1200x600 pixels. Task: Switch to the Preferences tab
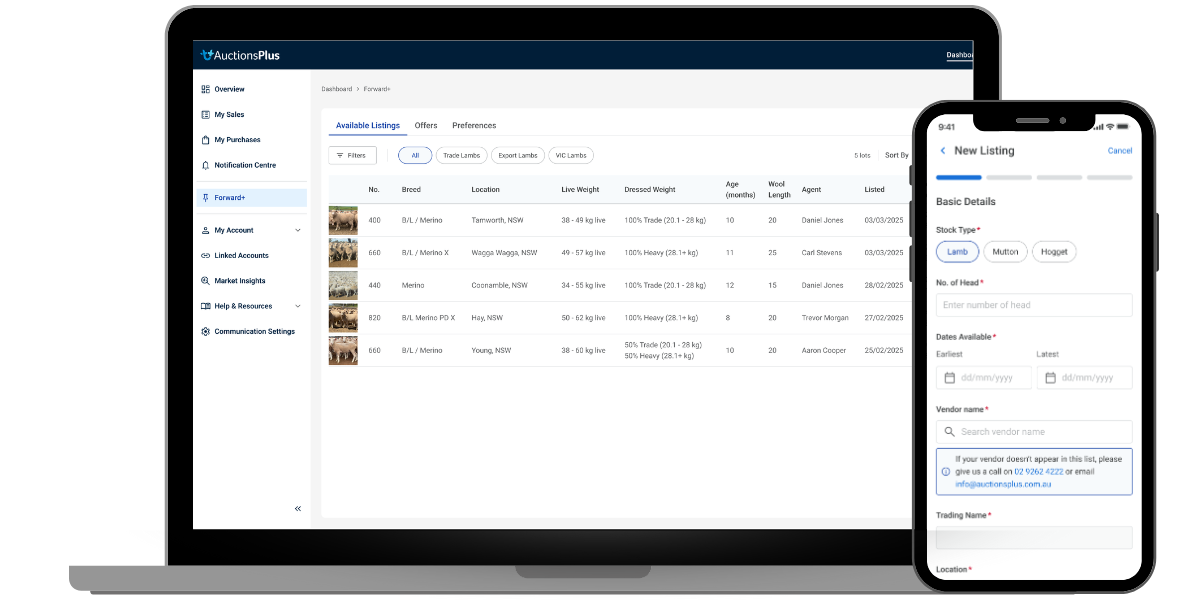click(474, 126)
